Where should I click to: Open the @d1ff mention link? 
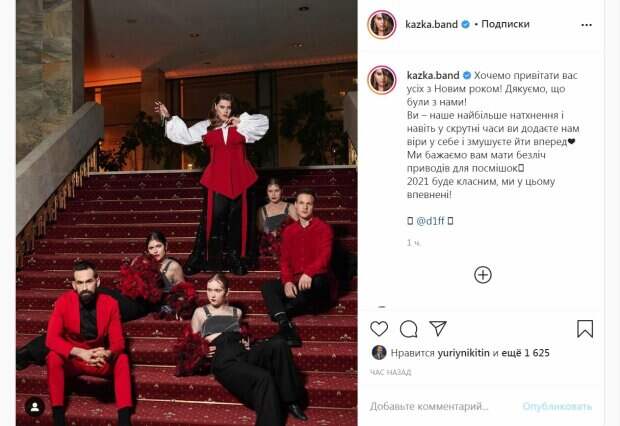430,221
